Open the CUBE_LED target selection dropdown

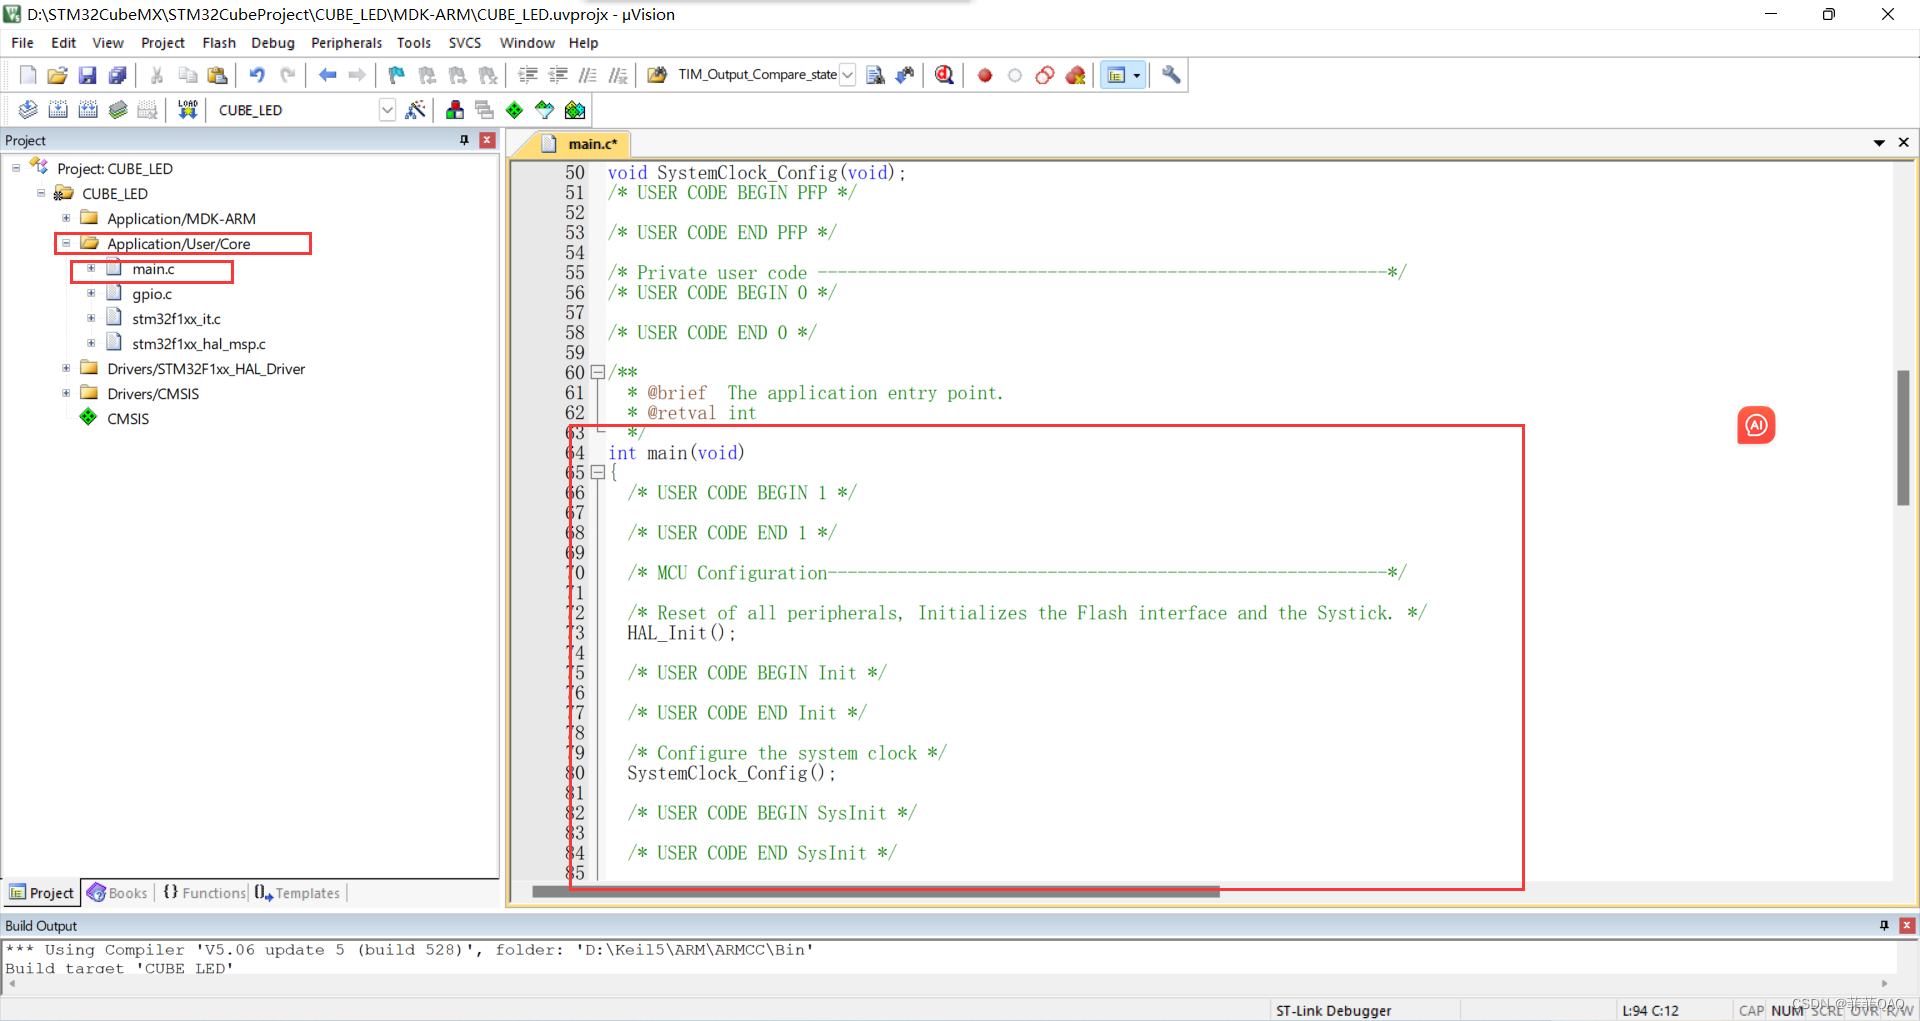pos(387,110)
